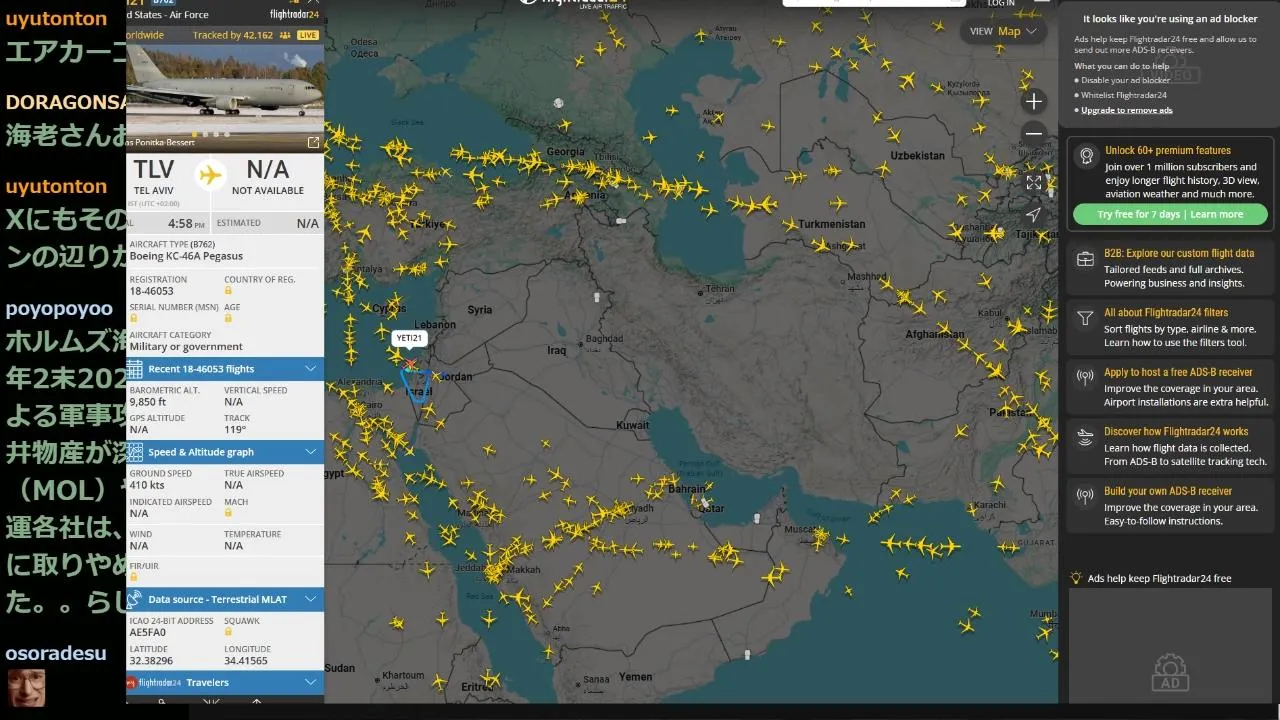Image resolution: width=1280 pixels, height=720 pixels.
Task: Click the locked Age padlock
Action: tap(228, 318)
